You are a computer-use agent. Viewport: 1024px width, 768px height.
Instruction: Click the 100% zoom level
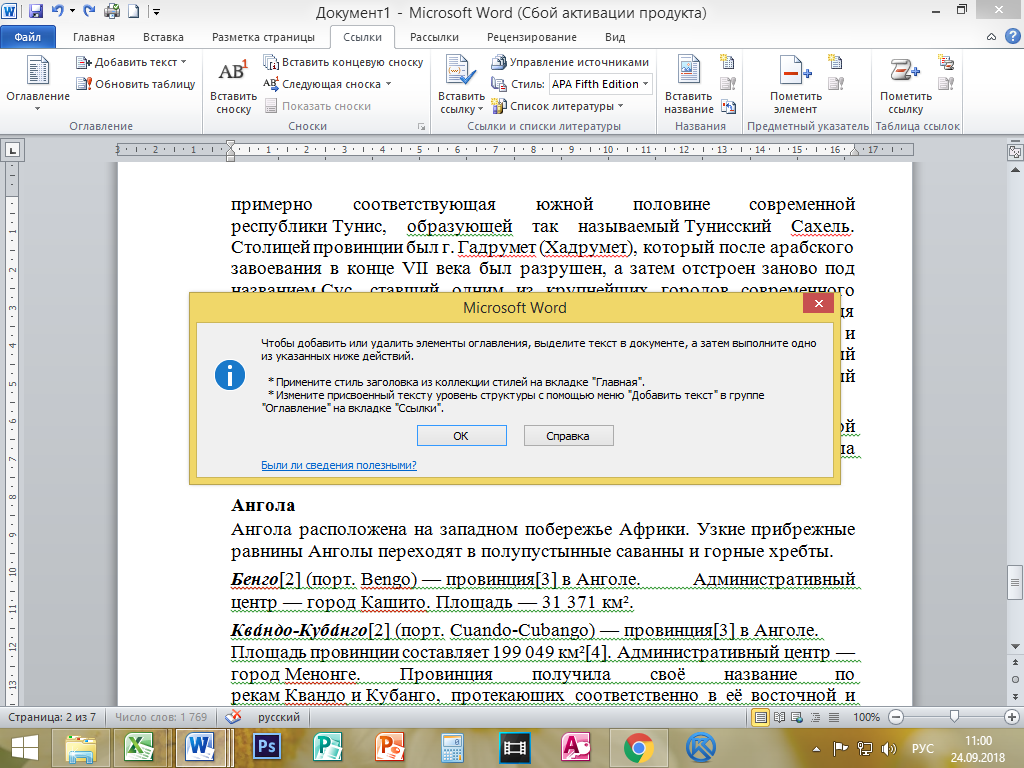click(x=866, y=717)
